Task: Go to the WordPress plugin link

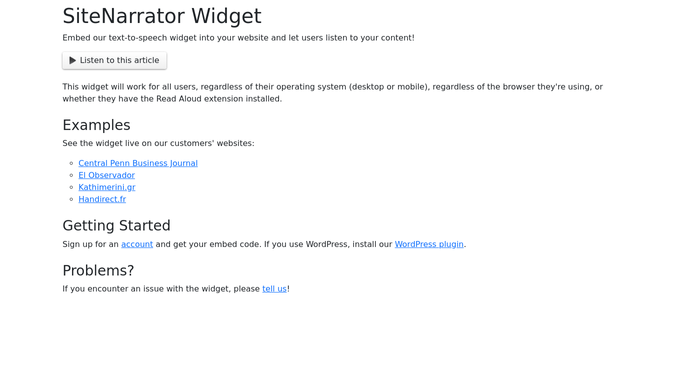Action: point(429,244)
